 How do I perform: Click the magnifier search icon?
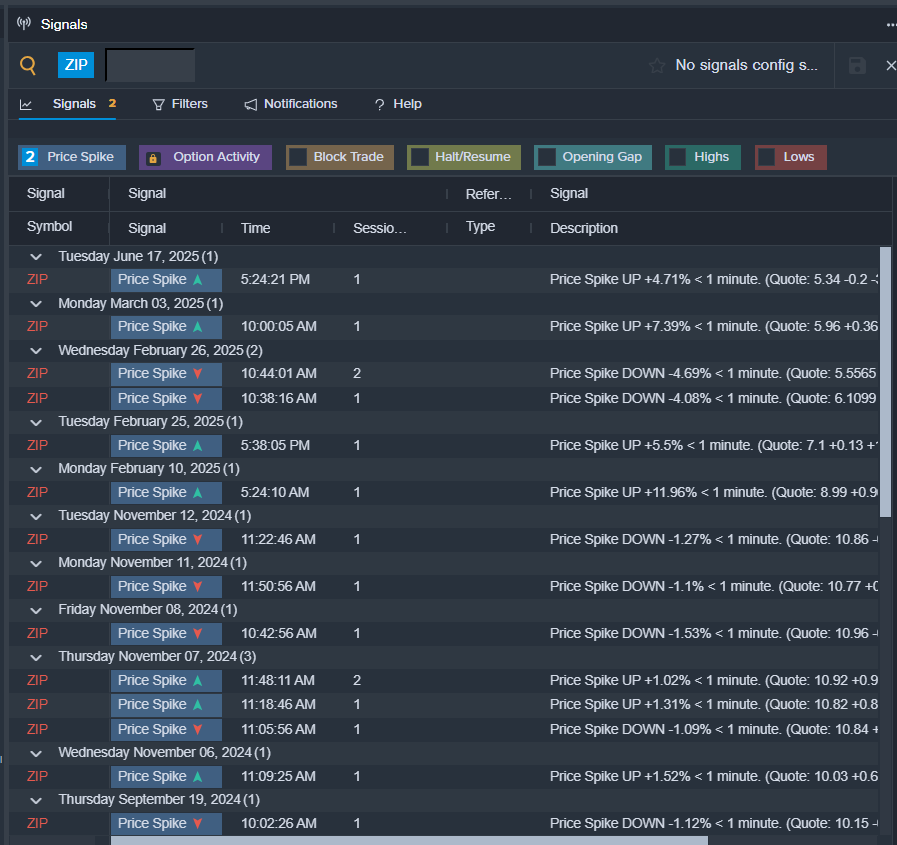(x=28, y=65)
